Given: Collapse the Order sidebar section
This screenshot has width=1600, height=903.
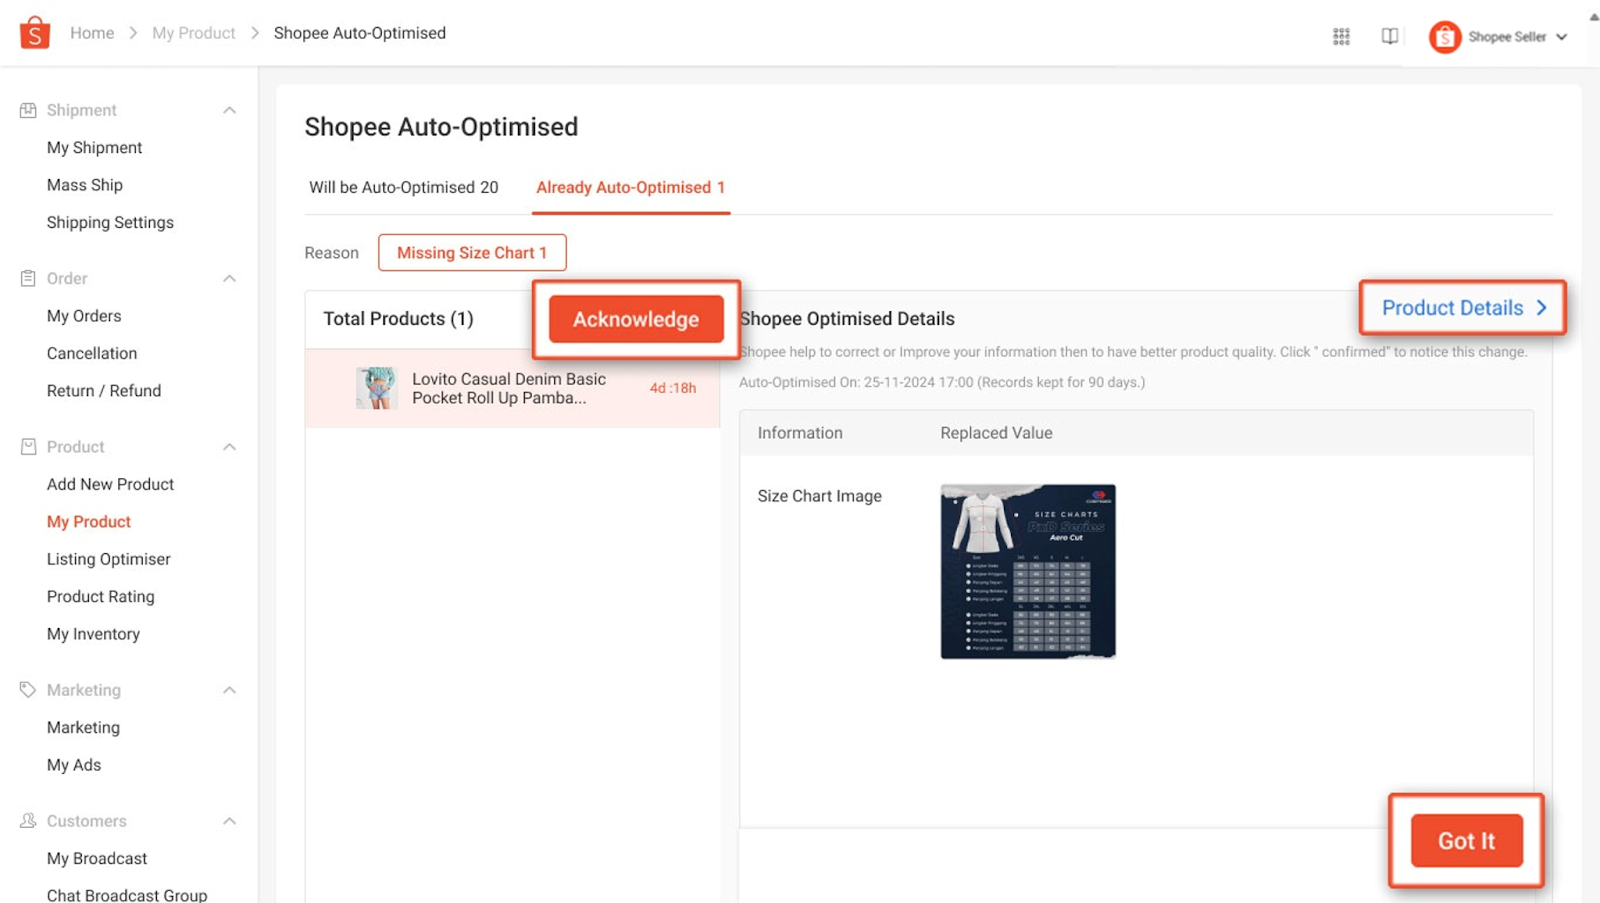Looking at the screenshot, I should click(x=229, y=278).
